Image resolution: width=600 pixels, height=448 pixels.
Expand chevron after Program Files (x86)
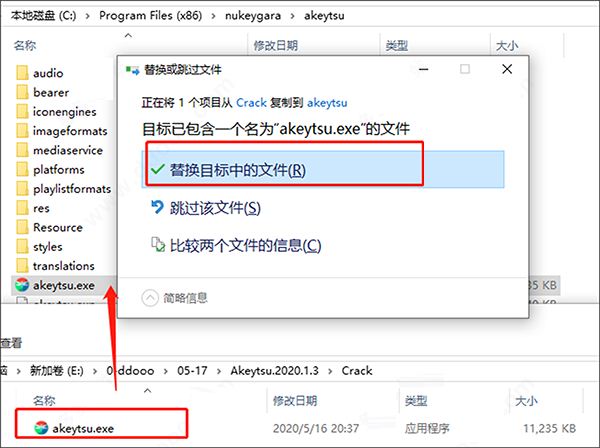pos(214,16)
